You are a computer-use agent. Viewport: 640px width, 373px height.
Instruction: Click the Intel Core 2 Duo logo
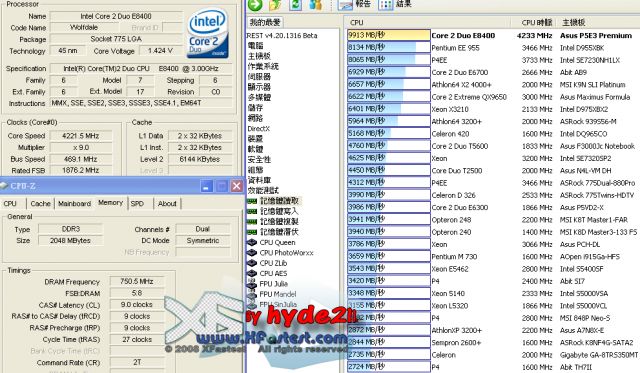[x=208, y=33]
